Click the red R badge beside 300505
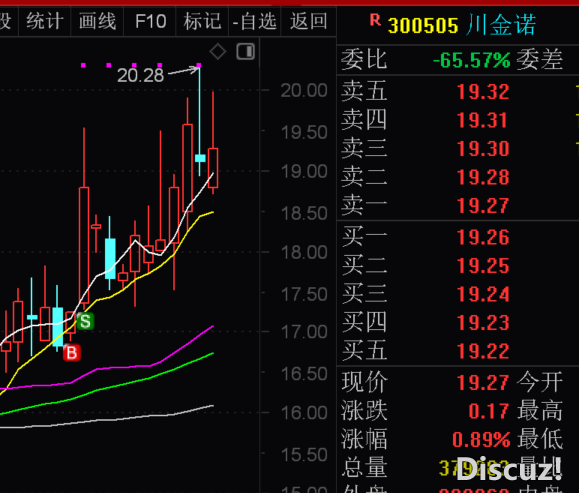This screenshot has width=579, height=493. 375,20
